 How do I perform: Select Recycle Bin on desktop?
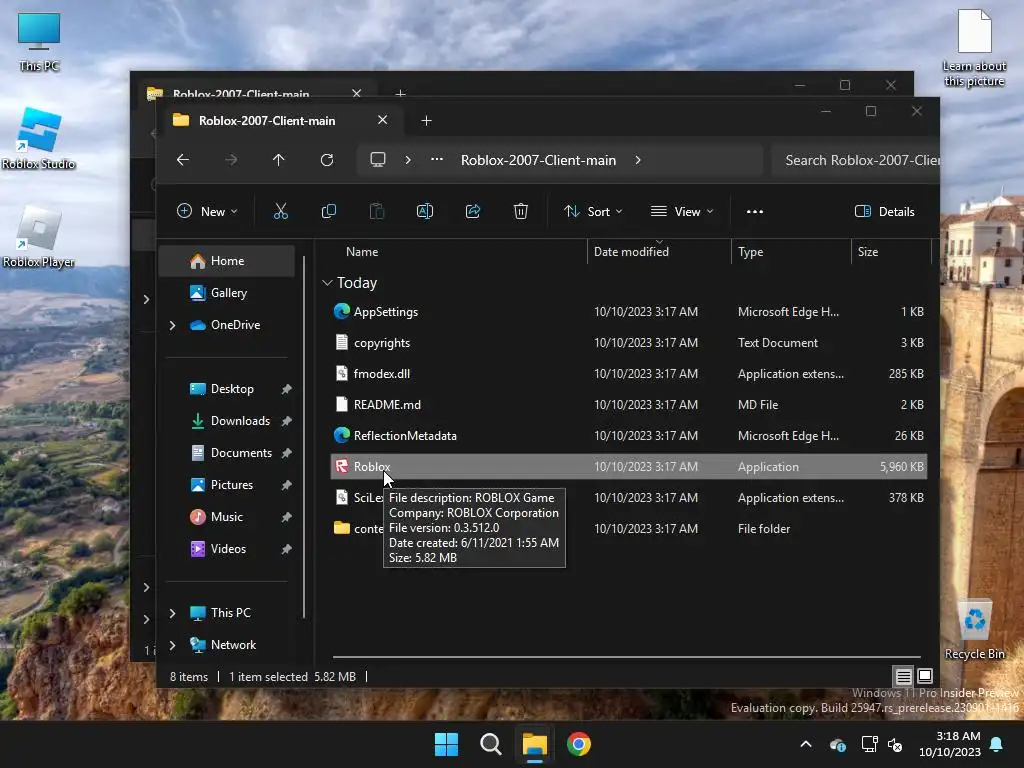point(974,630)
